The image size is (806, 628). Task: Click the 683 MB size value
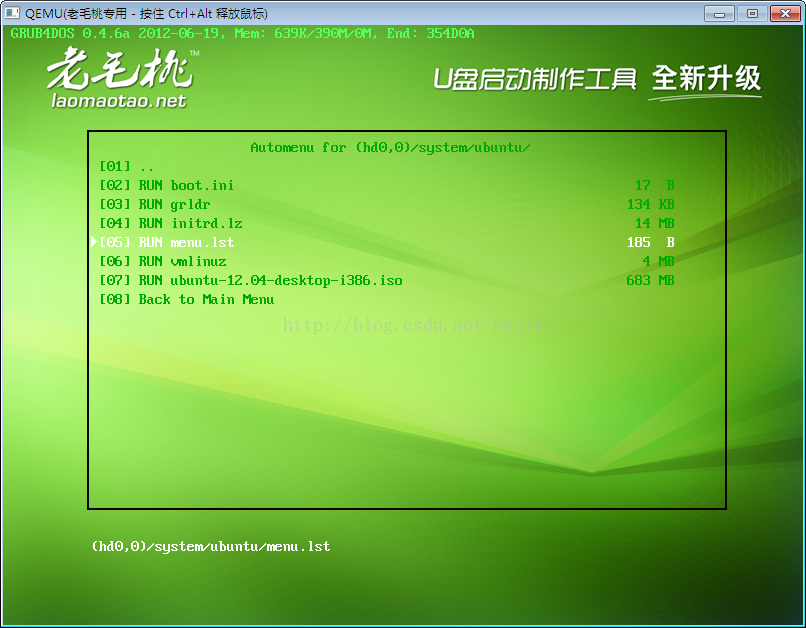pos(650,281)
